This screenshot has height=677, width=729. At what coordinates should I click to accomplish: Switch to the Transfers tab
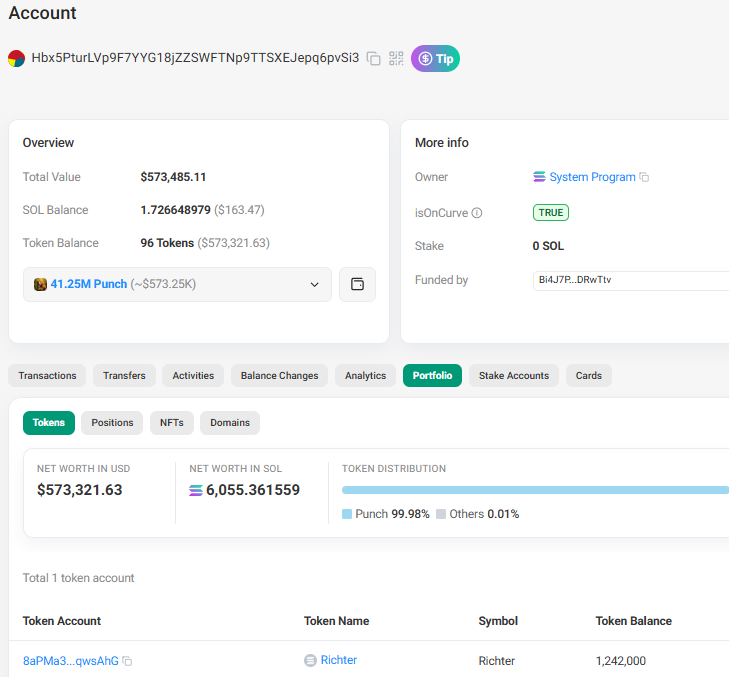click(124, 376)
